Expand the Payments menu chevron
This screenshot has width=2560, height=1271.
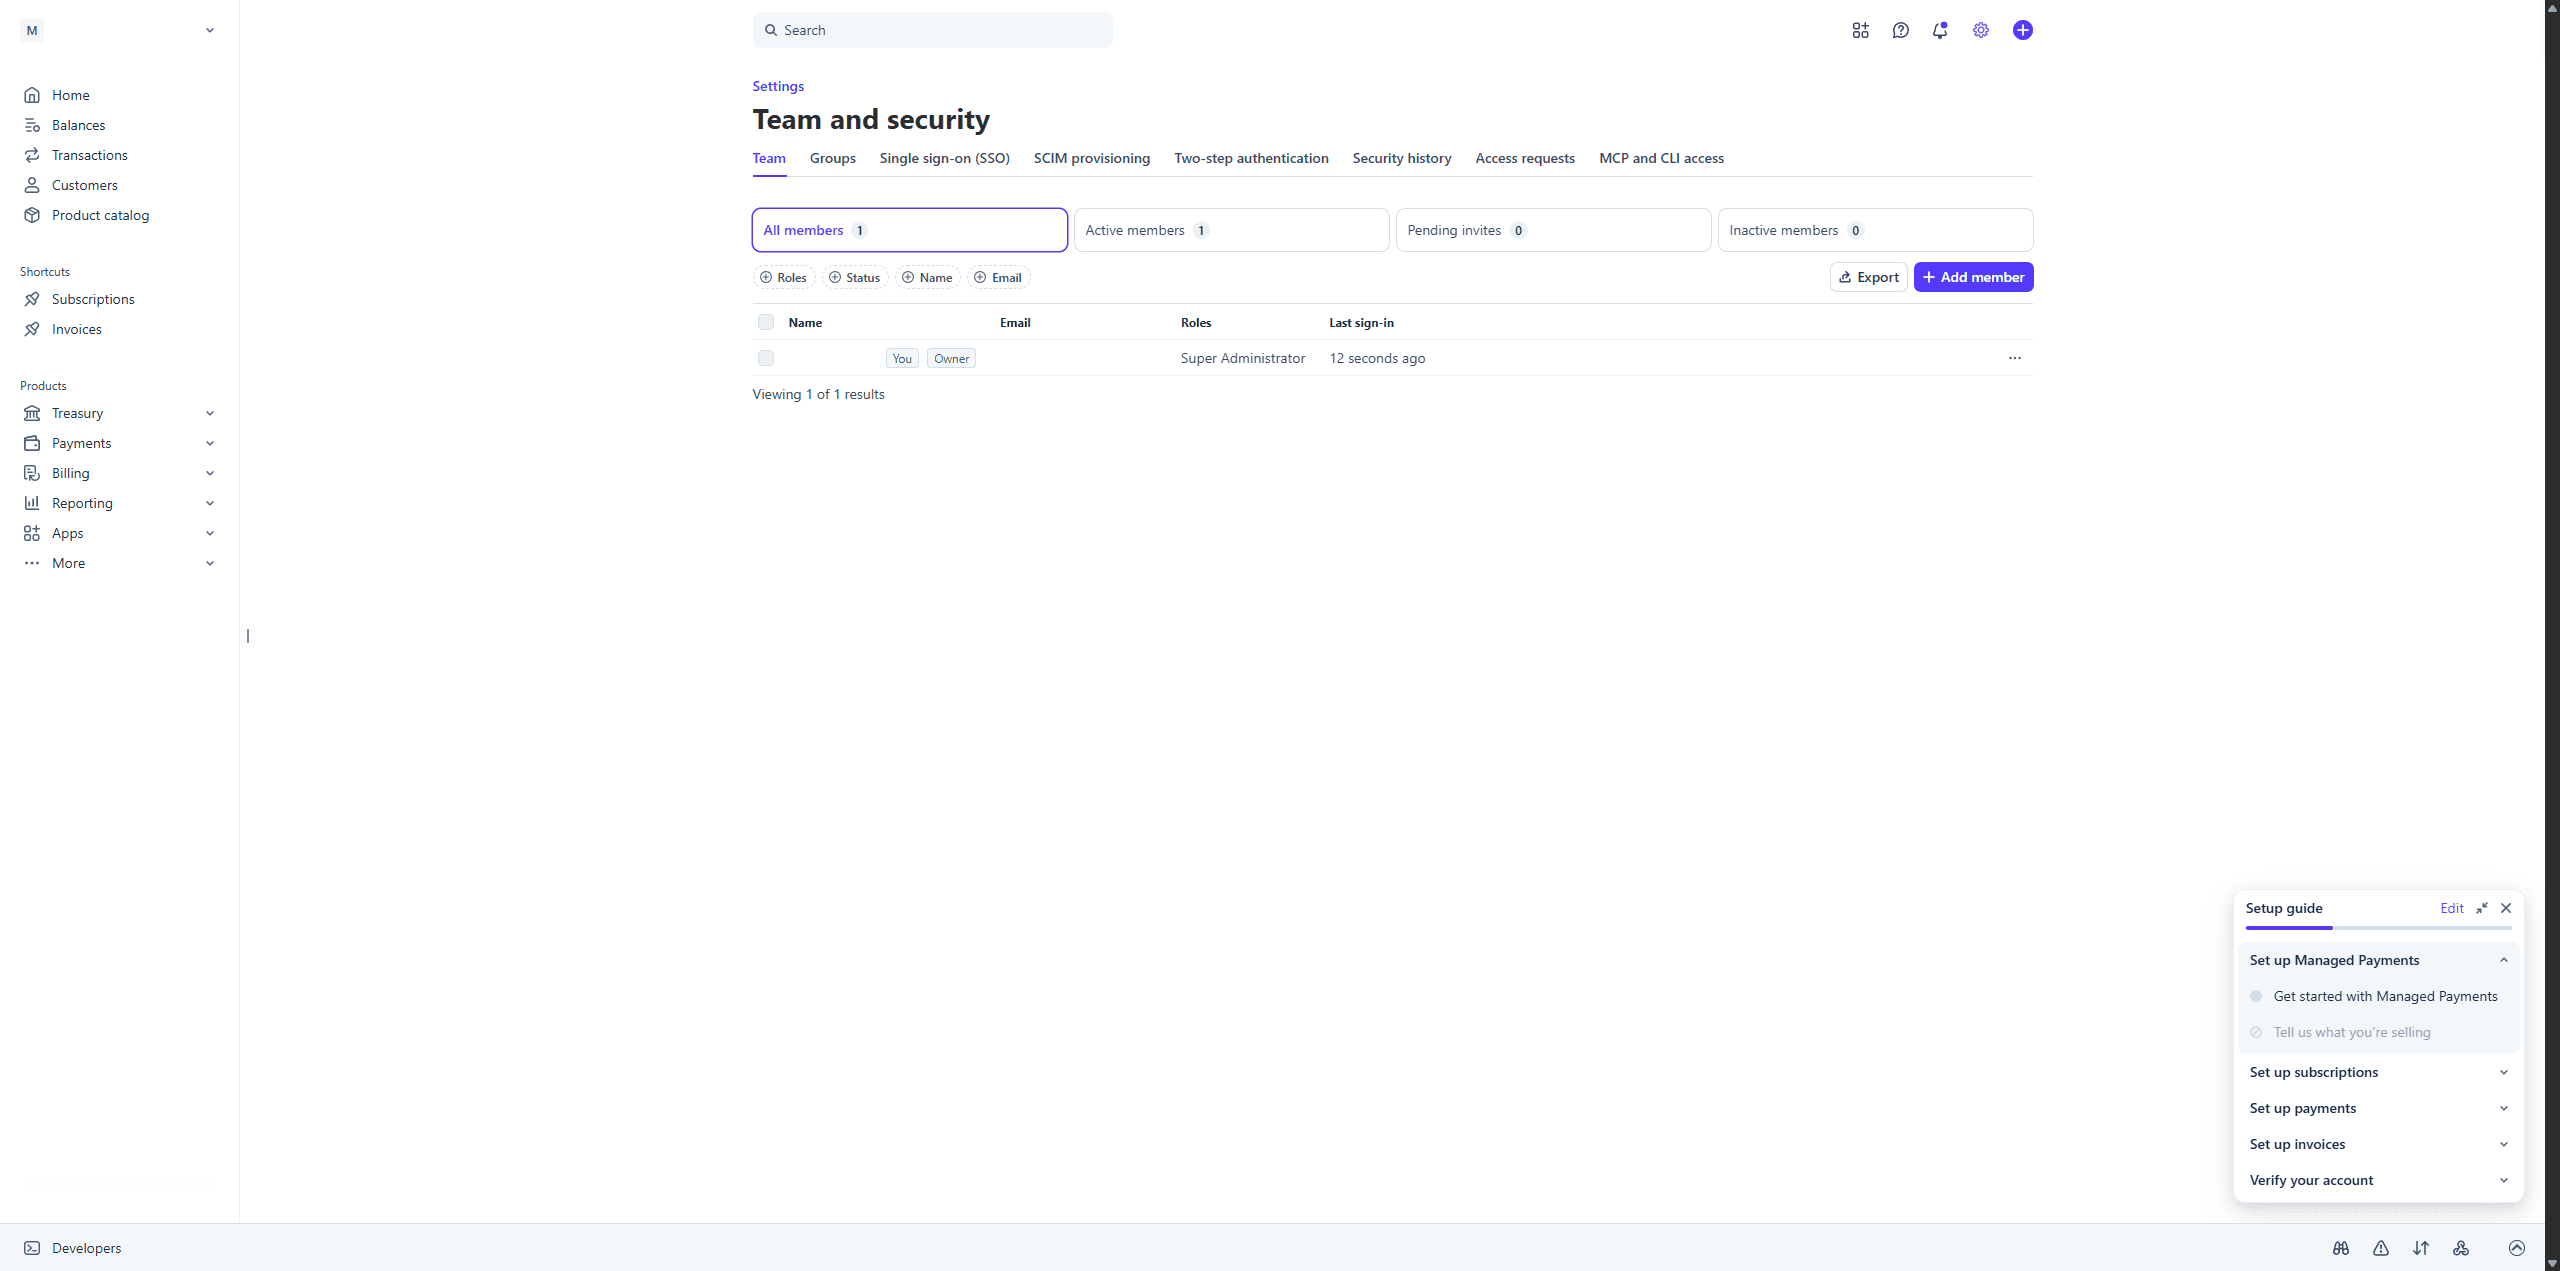[210, 443]
